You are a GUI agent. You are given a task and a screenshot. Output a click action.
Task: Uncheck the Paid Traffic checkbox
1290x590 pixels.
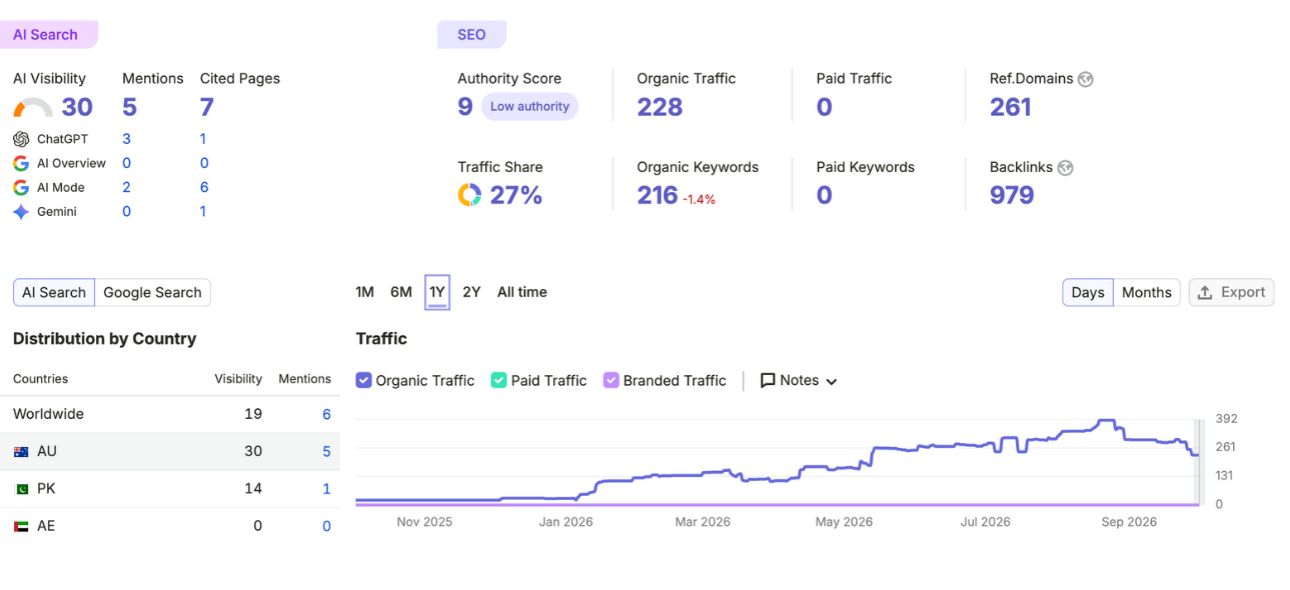[x=499, y=380]
